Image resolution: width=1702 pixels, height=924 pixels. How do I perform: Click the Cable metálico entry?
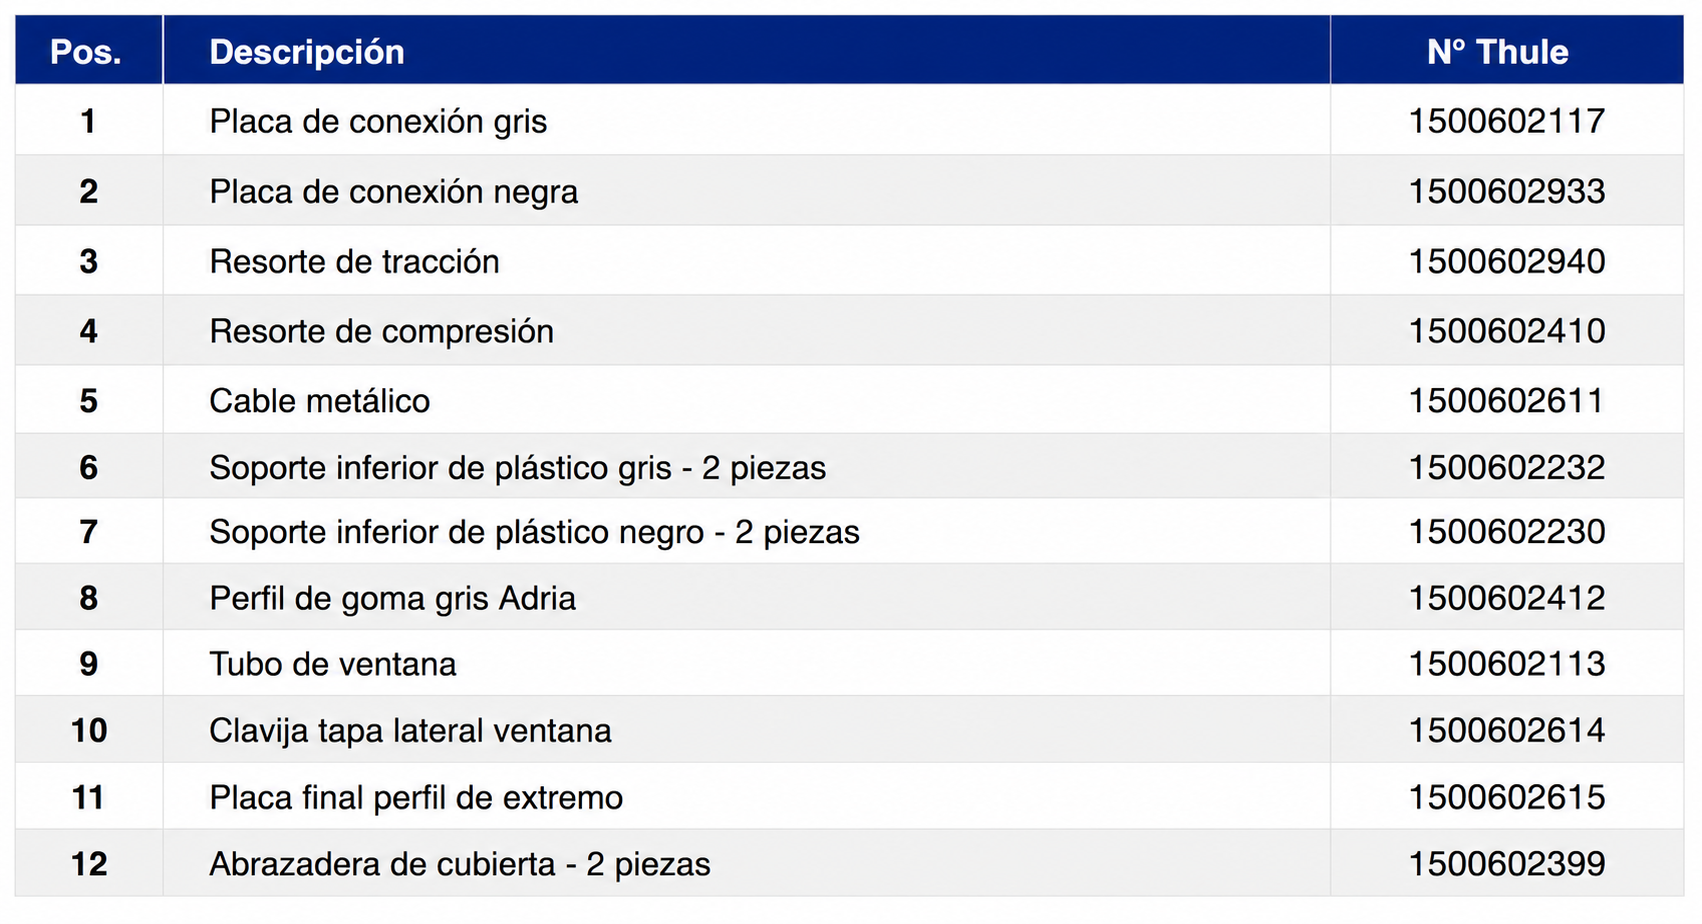[319, 401]
